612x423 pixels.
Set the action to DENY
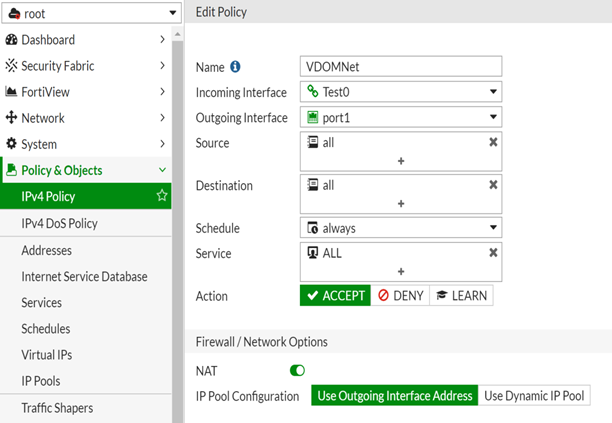tap(399, 296)
